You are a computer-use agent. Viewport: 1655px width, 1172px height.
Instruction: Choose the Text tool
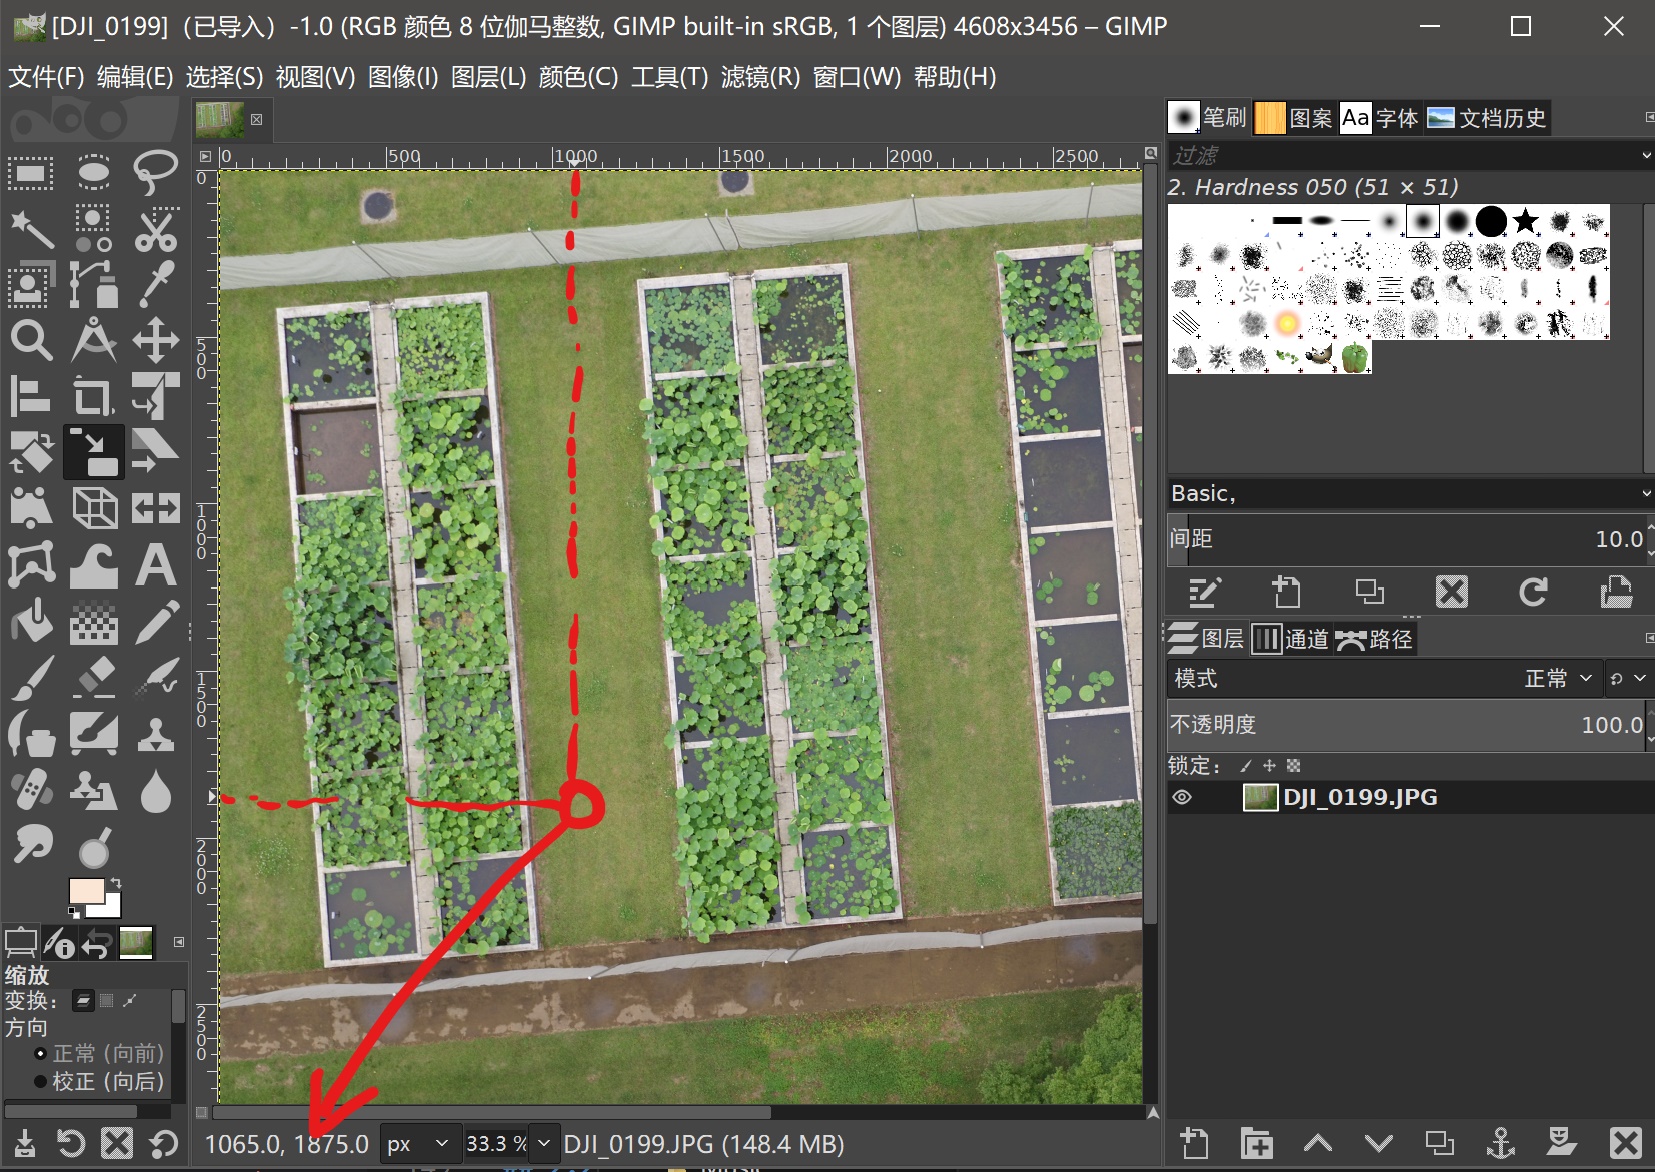[x=156, y=565]
